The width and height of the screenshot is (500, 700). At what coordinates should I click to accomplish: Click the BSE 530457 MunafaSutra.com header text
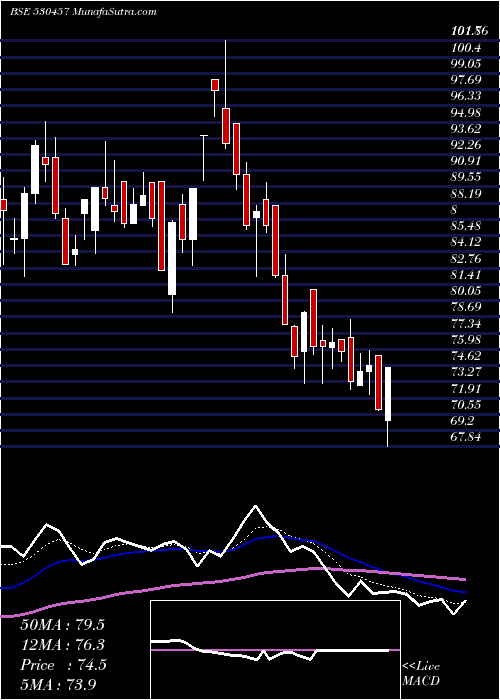(83, 12)
